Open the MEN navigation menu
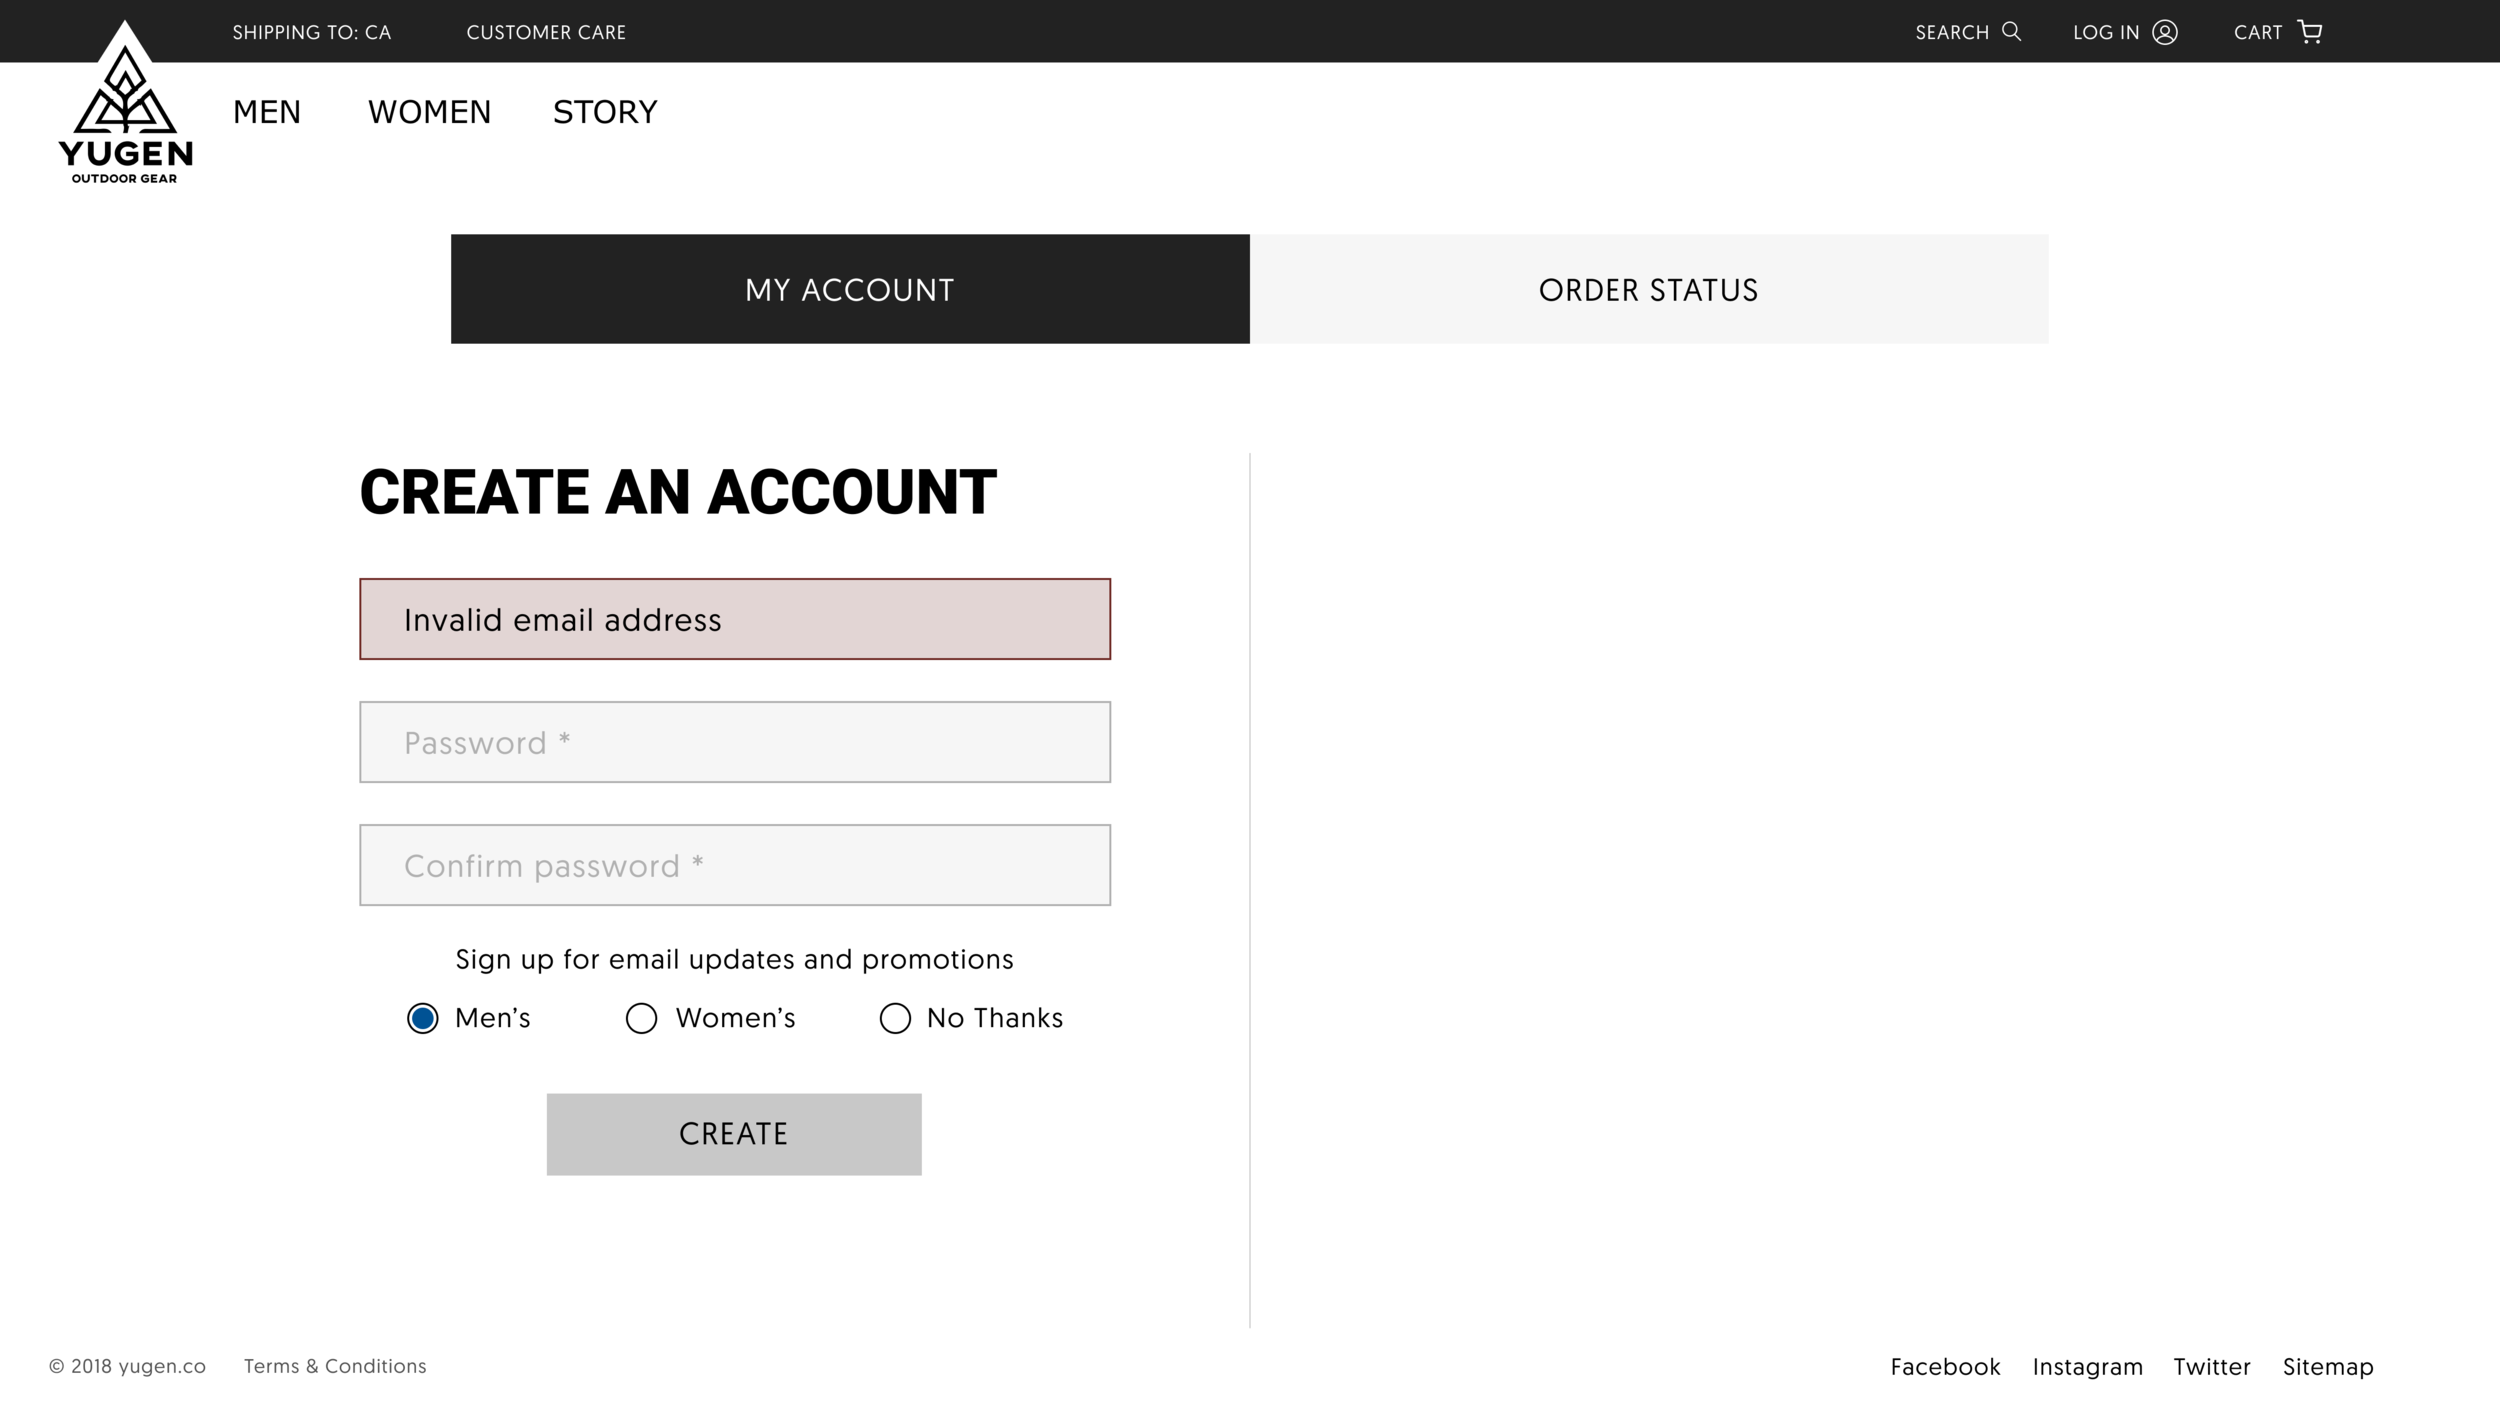The width and height of the screenshot is (2500, 1406). click(267, 112)
